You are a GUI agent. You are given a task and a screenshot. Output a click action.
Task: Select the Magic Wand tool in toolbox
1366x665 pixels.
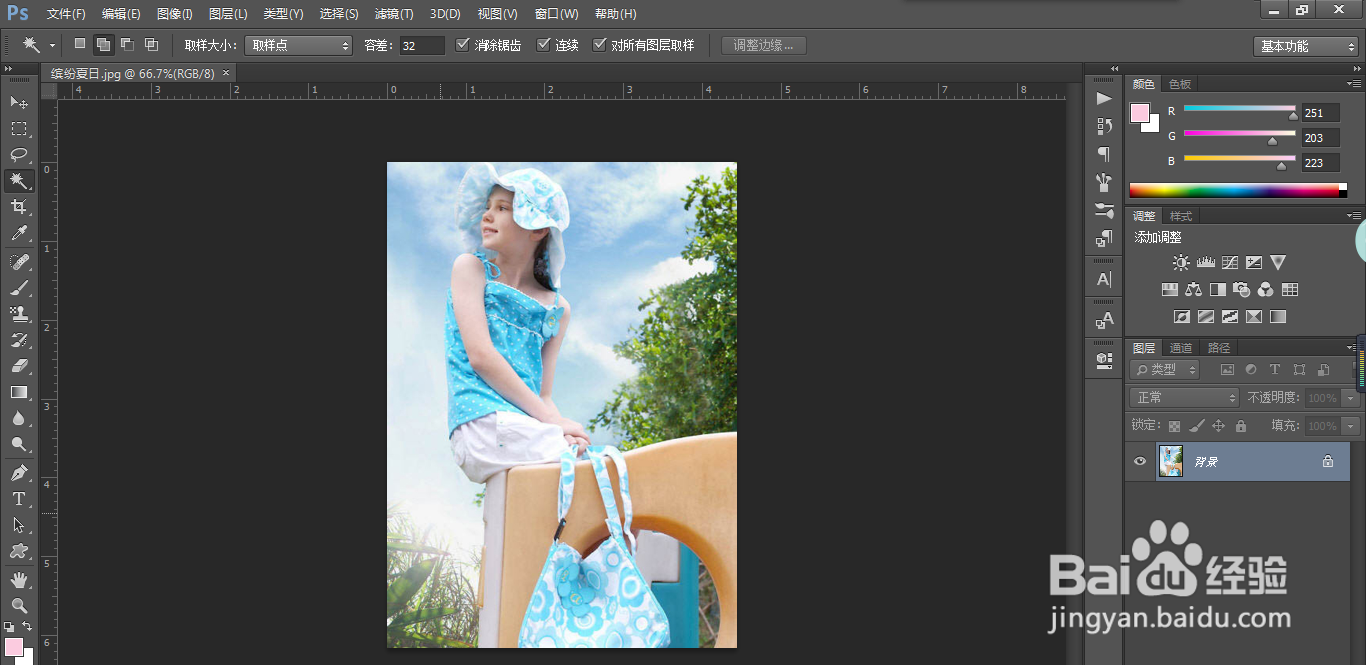pyautogui.click(x=19, y=181)
